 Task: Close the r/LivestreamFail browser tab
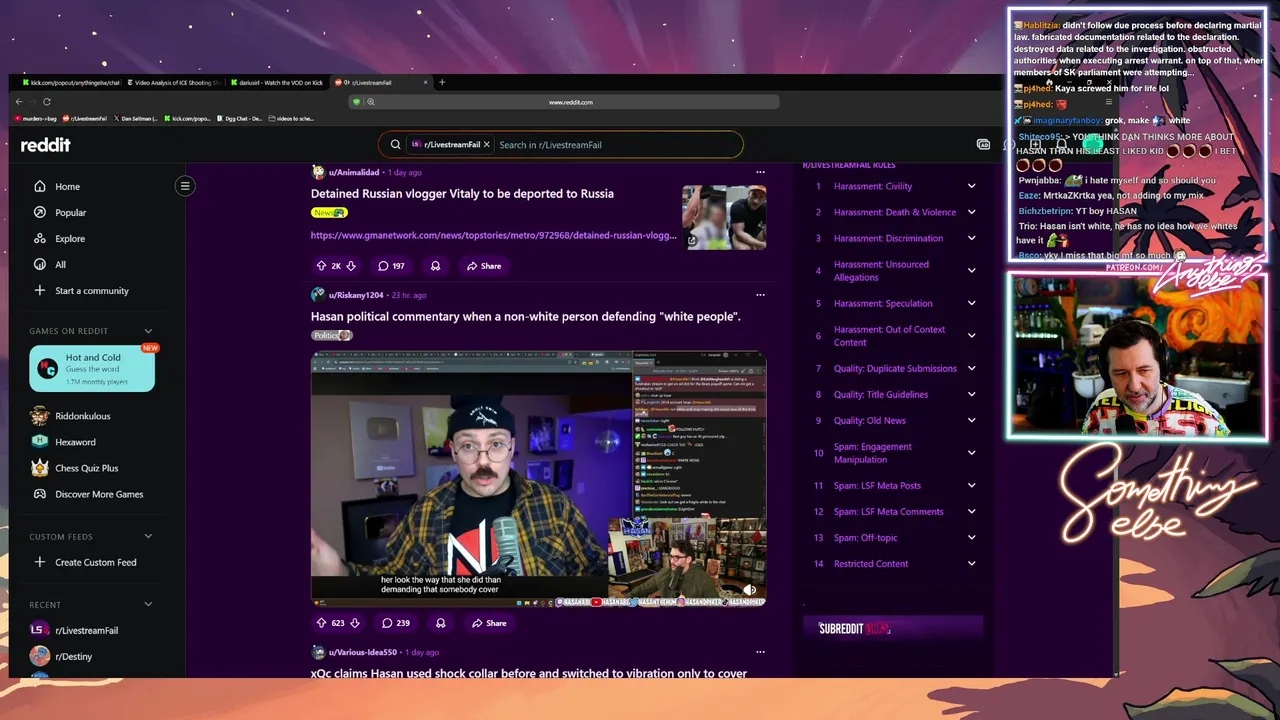(425, 82)
